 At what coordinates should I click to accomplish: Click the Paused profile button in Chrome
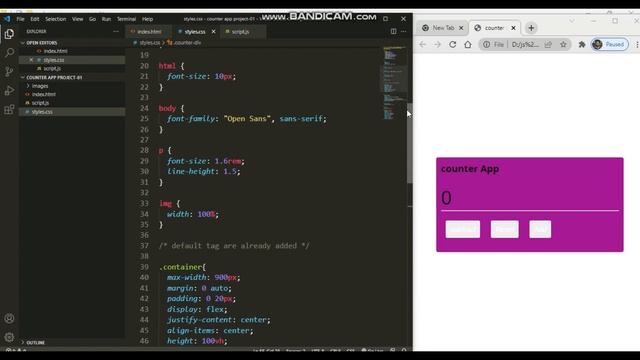click(610, 44)
